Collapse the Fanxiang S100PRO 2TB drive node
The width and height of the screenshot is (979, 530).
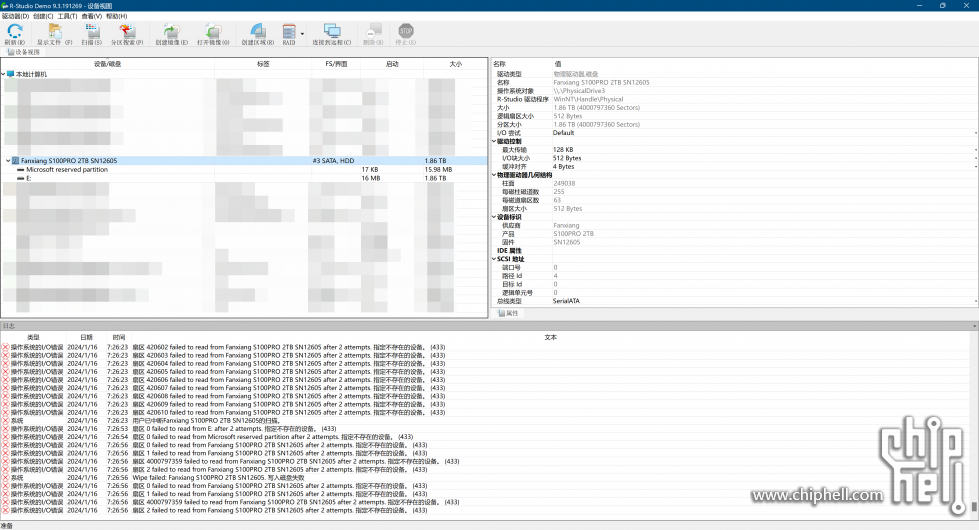(x=8, y=160)
